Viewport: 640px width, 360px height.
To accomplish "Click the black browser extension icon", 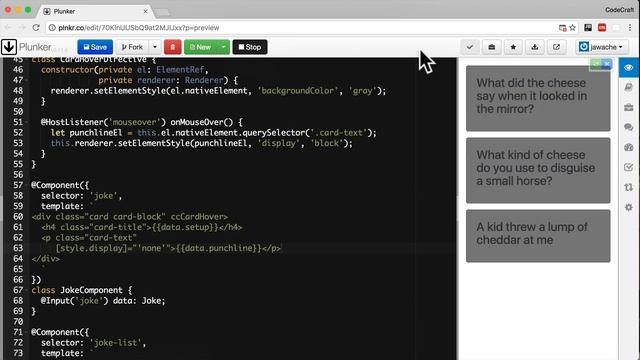I will click(x=588, y=28).
